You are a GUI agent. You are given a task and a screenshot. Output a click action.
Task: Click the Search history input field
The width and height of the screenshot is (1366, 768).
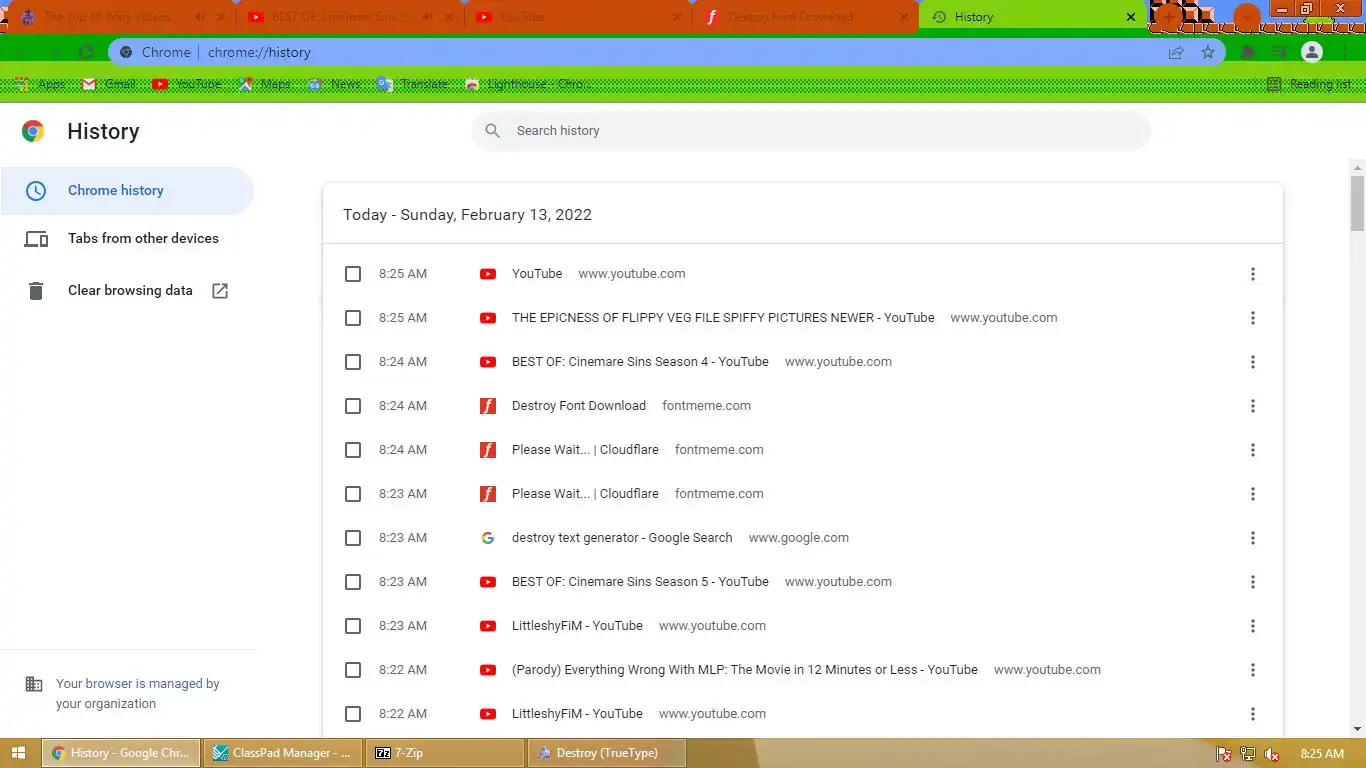[x=811, y=131]
